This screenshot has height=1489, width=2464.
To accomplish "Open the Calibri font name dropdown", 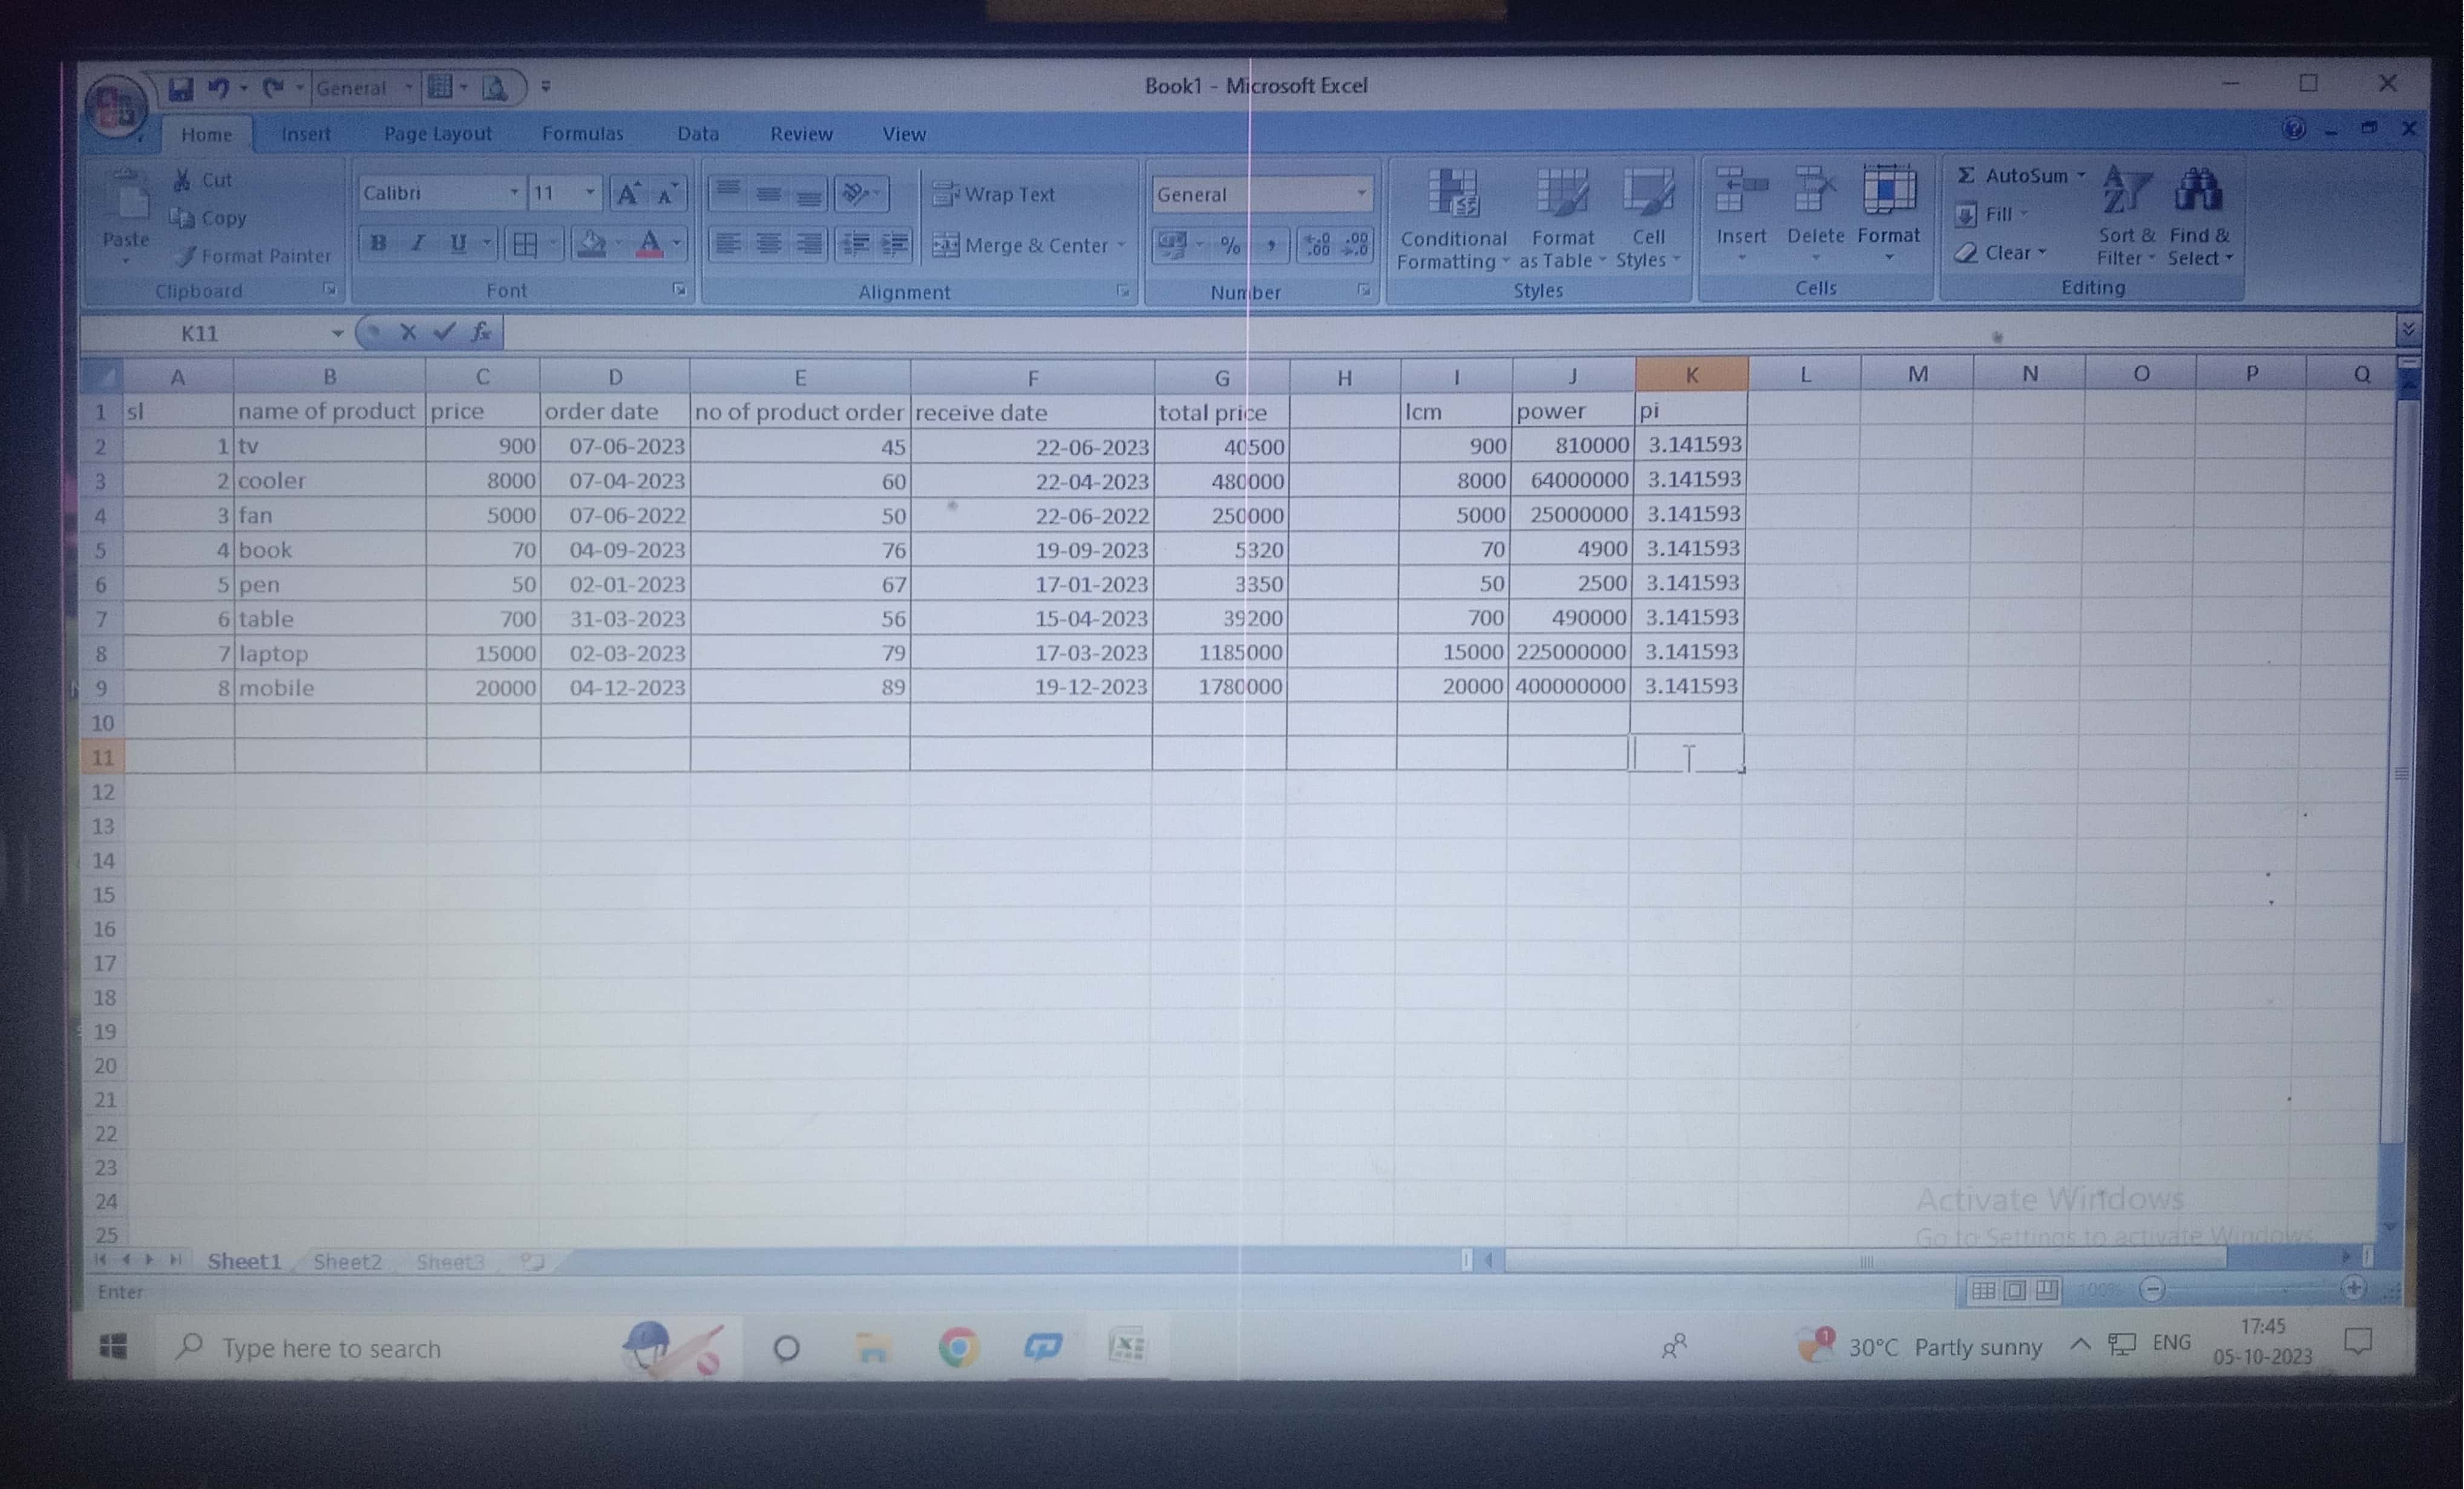I will [514, 192].
